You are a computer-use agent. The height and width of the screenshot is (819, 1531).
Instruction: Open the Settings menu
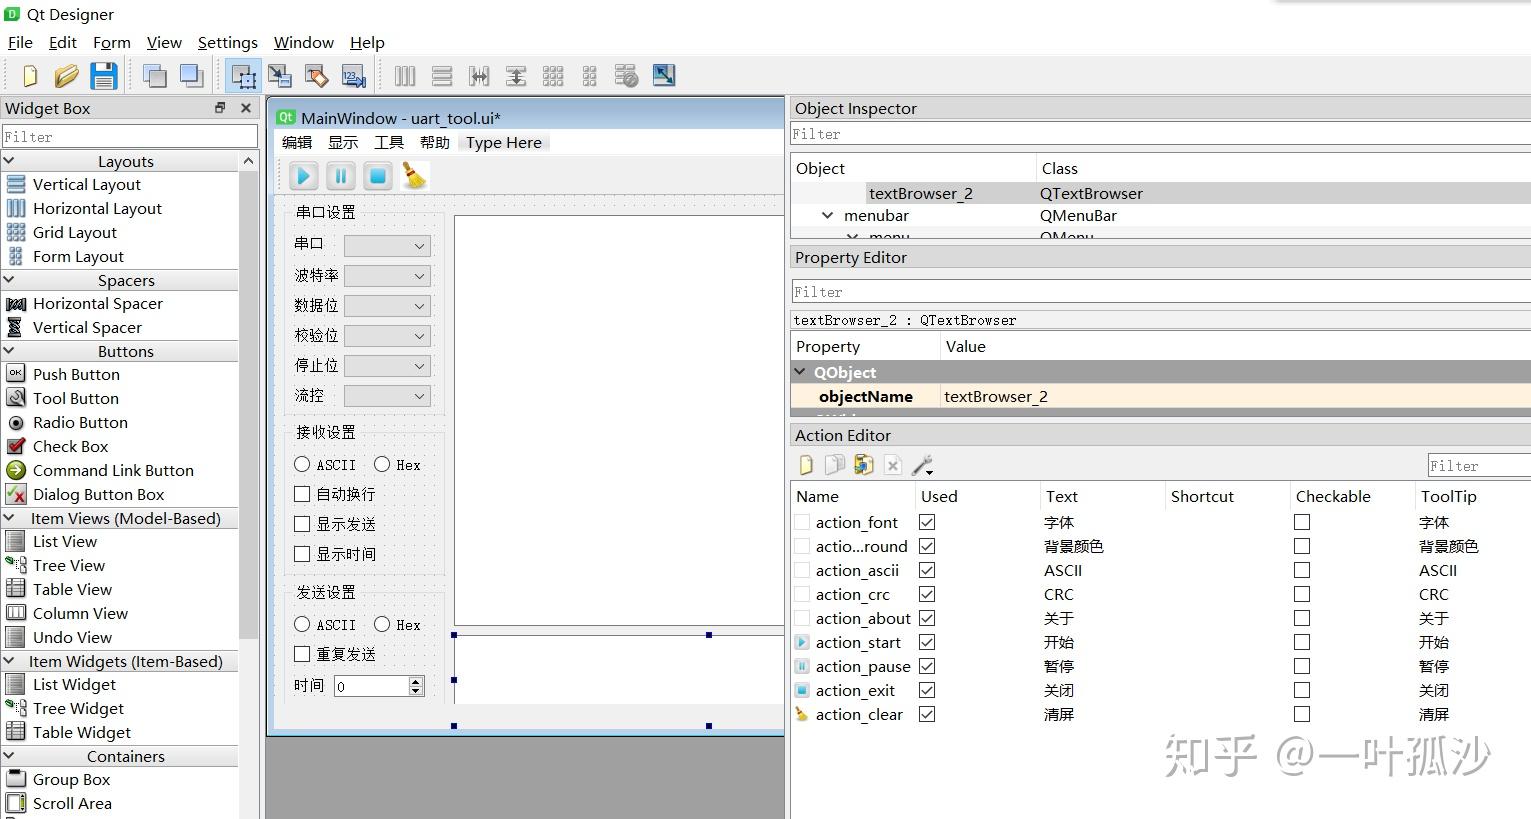tap(227, 42)
